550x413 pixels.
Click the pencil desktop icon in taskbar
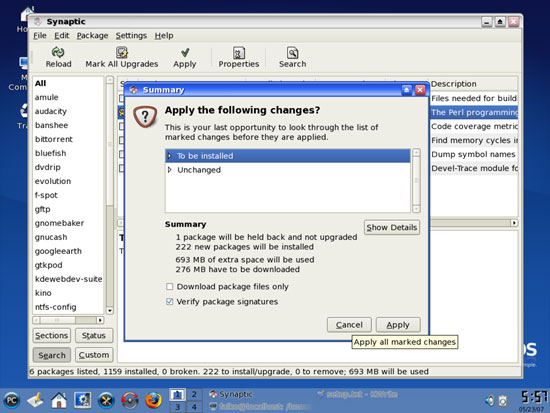pyautogui.click(x=35, y=400)
